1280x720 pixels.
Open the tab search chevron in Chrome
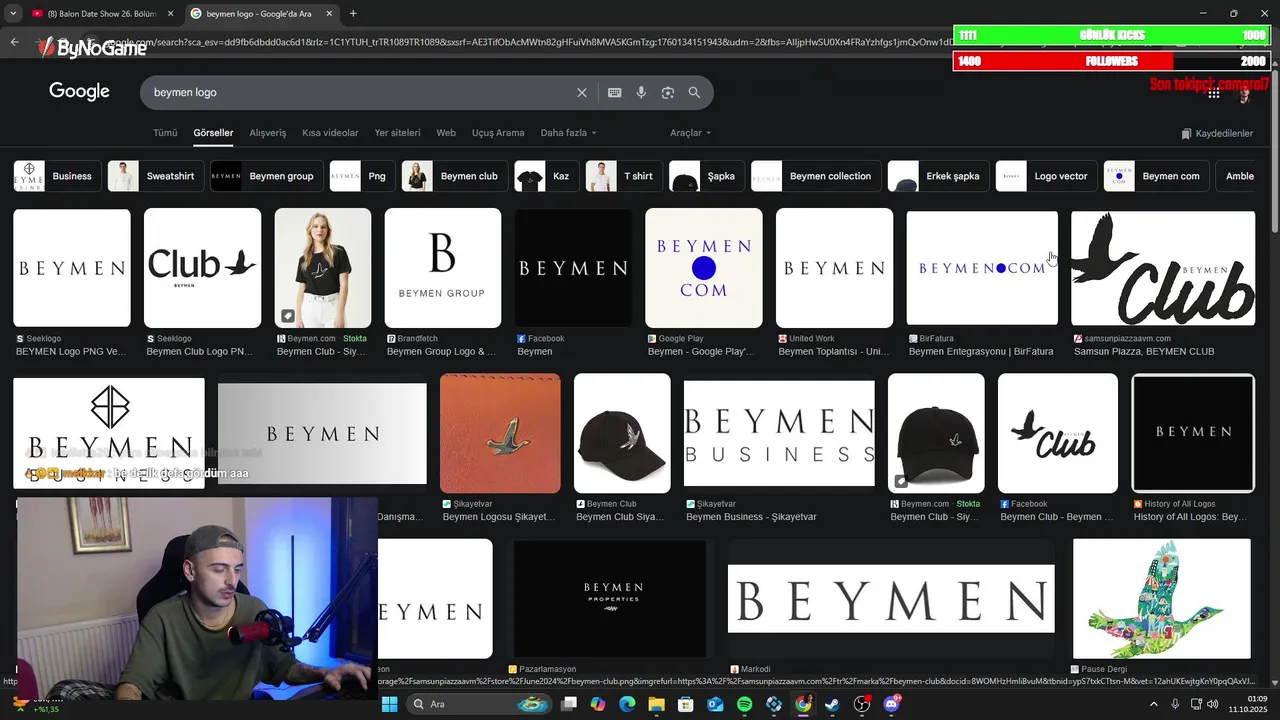[14, 14]
